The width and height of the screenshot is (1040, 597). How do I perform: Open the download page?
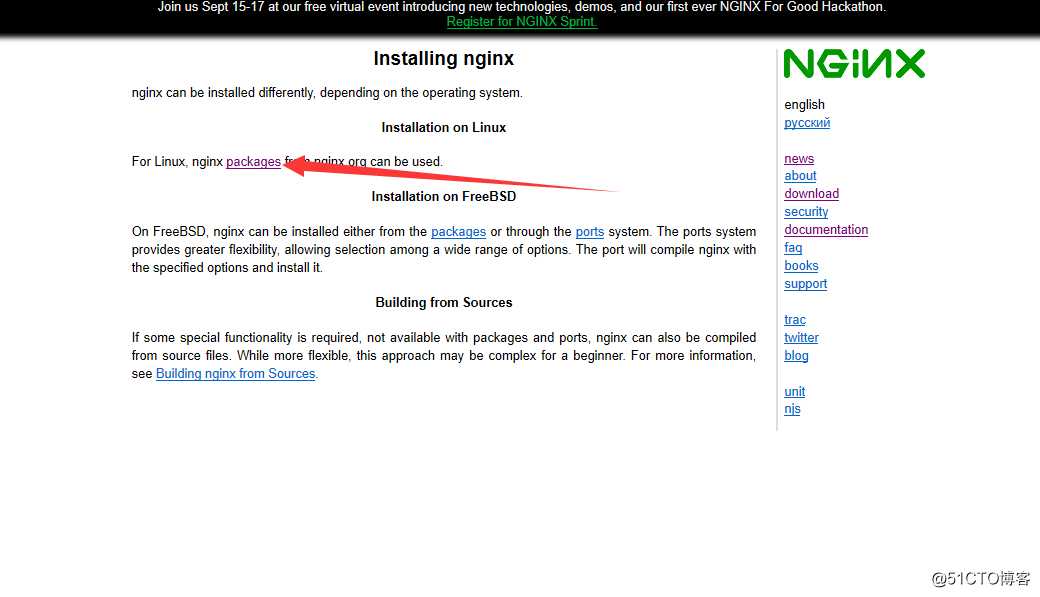(811, 194)
